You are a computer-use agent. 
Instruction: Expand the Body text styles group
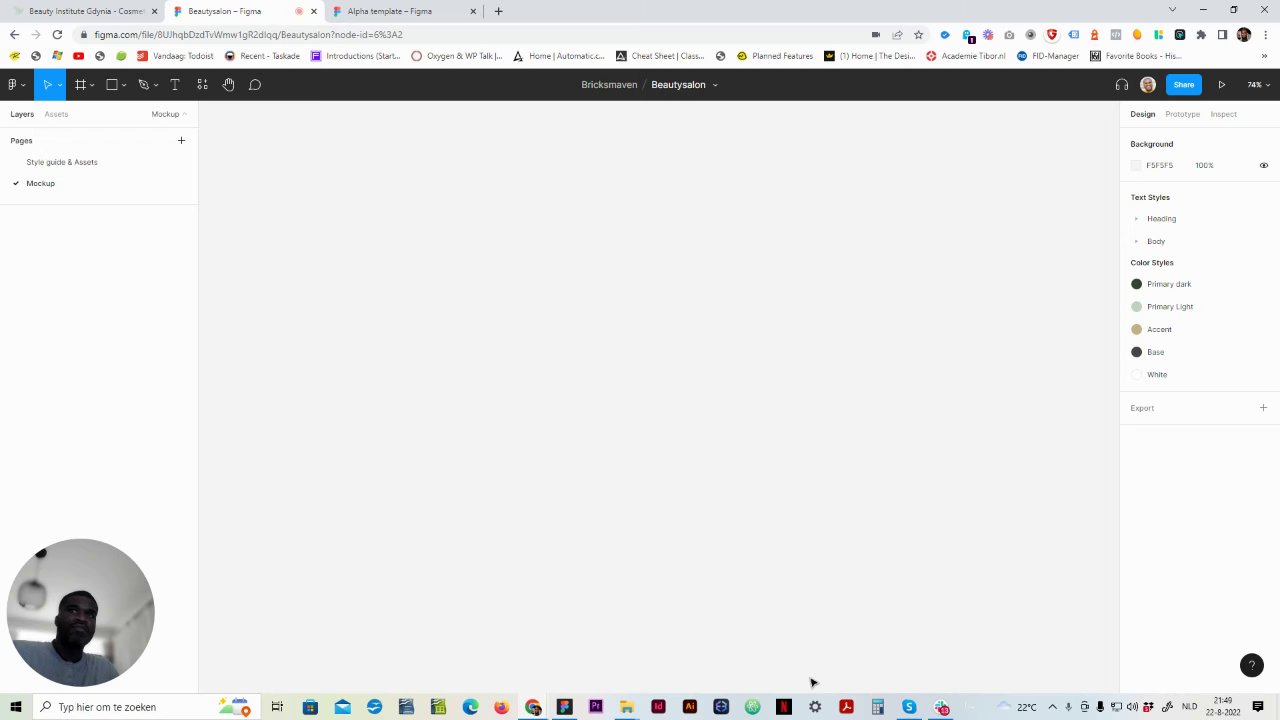pyautogui.click(x=1136, y=241)
